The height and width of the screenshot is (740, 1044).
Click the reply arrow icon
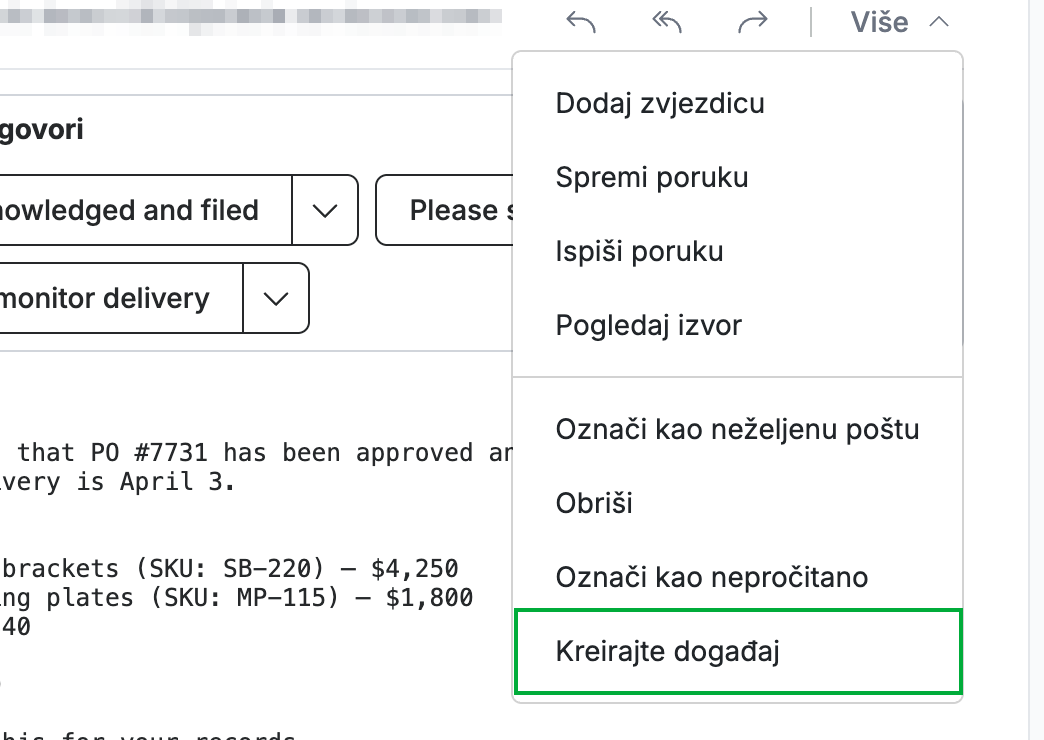coord(581,23)
